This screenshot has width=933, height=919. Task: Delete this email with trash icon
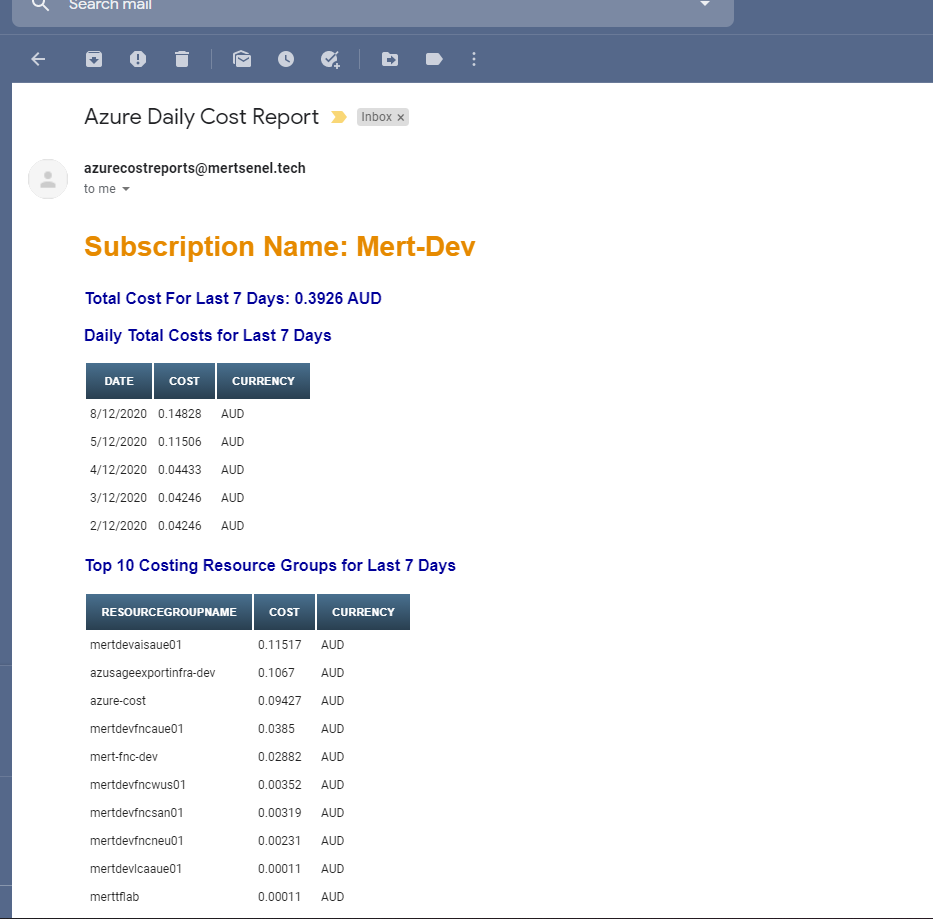pyautogui.click(x=182, y=59)
